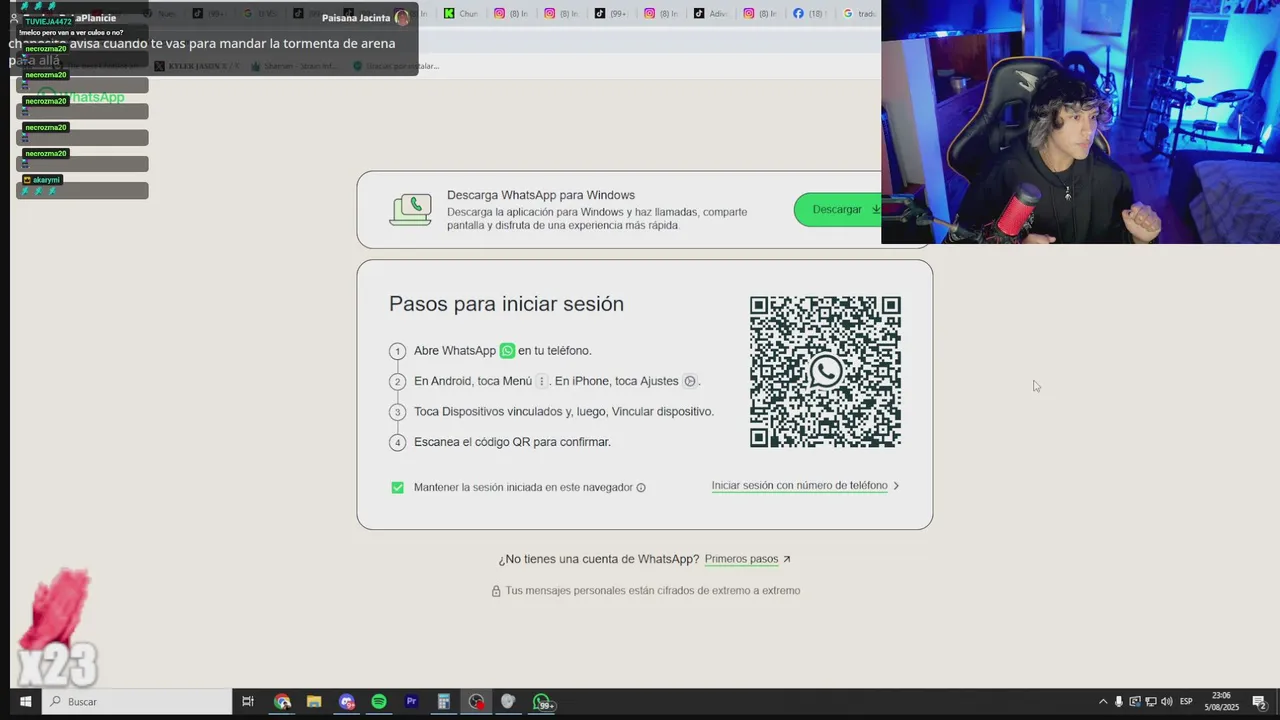Show hidden system tray icons

1103,702
